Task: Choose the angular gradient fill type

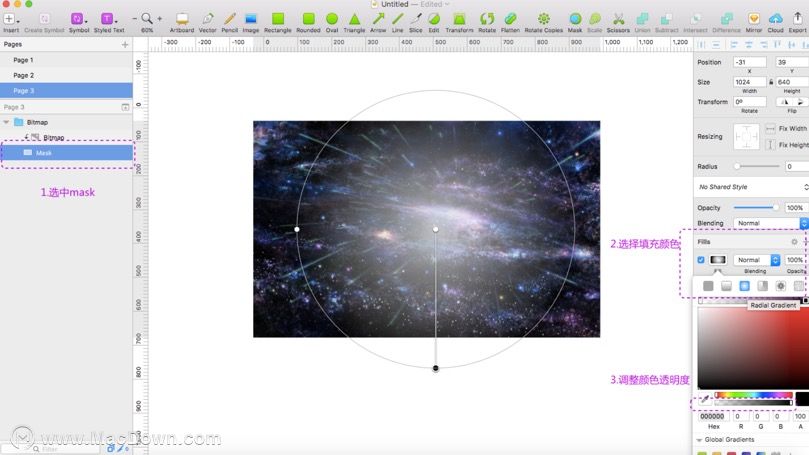Action: [x=763, y=286]
